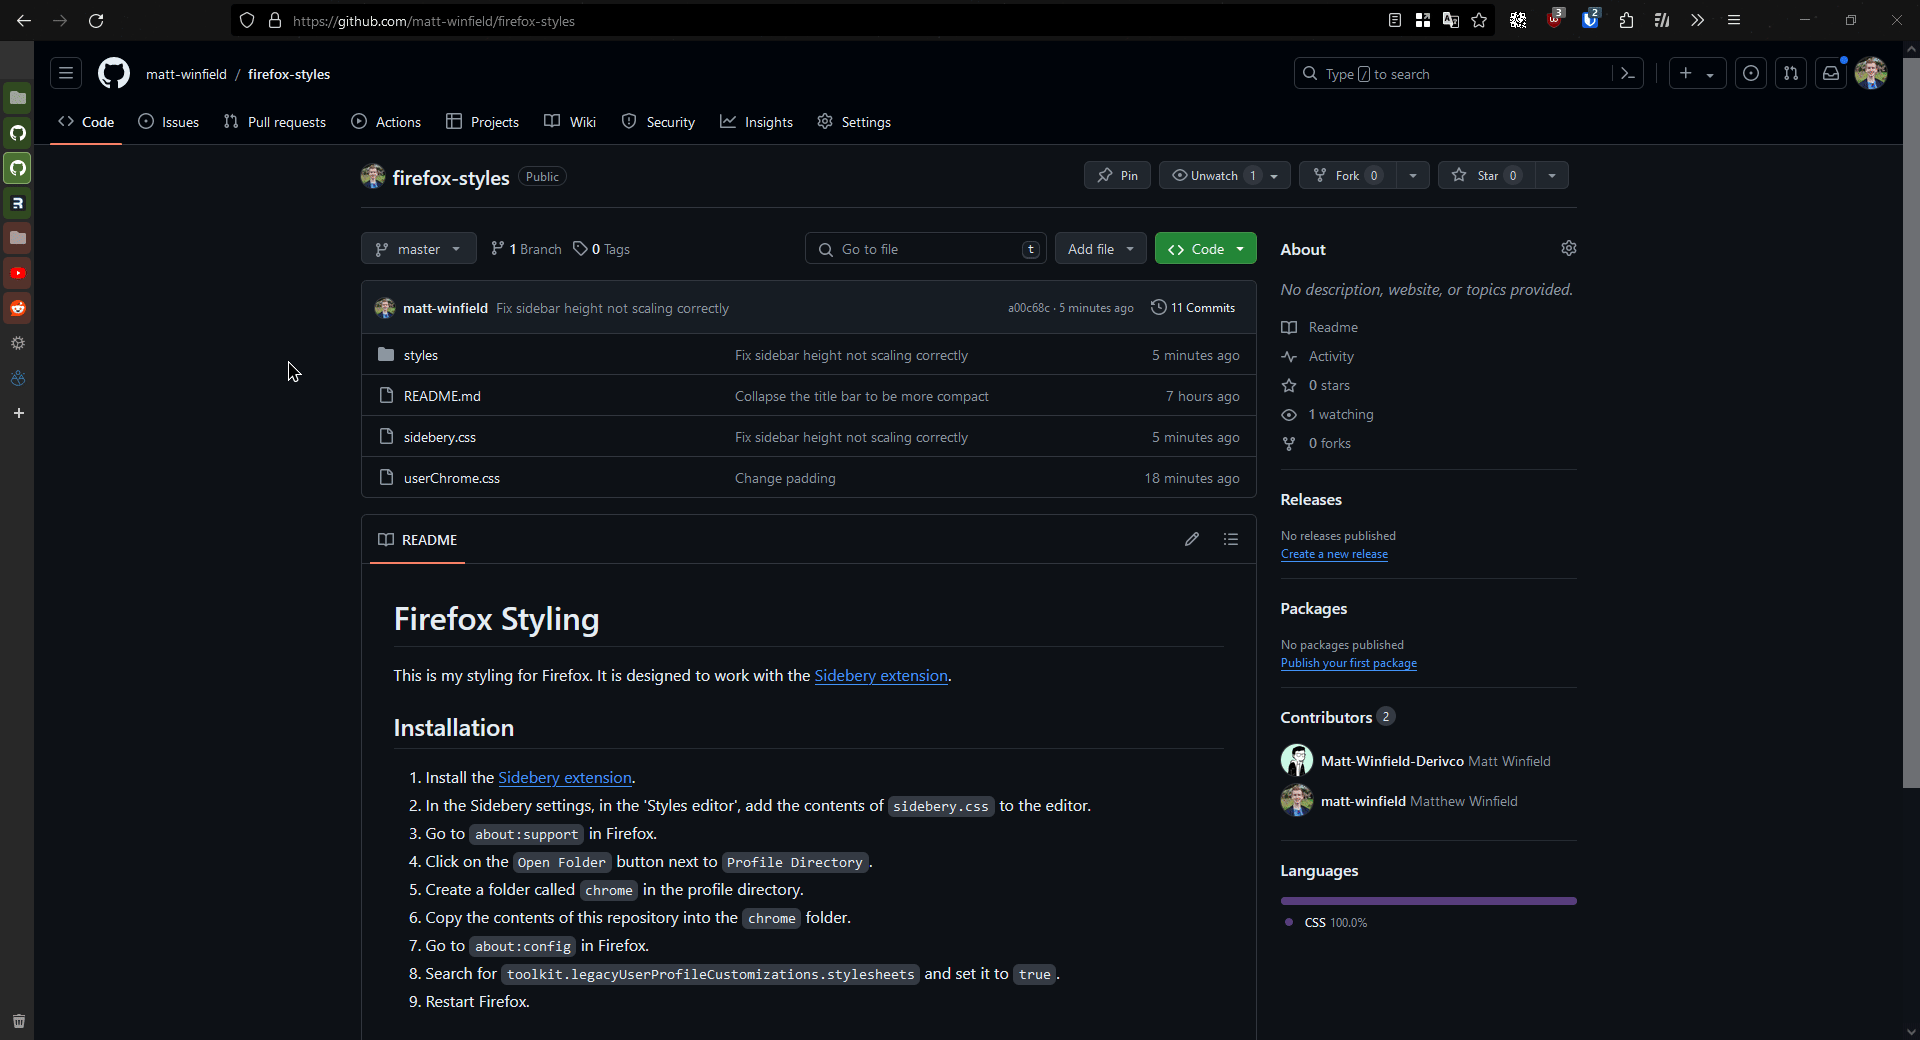Open sidebar settings gear icon
The width and height of the screenshot is (1920, 1040).
pos(18,343)
